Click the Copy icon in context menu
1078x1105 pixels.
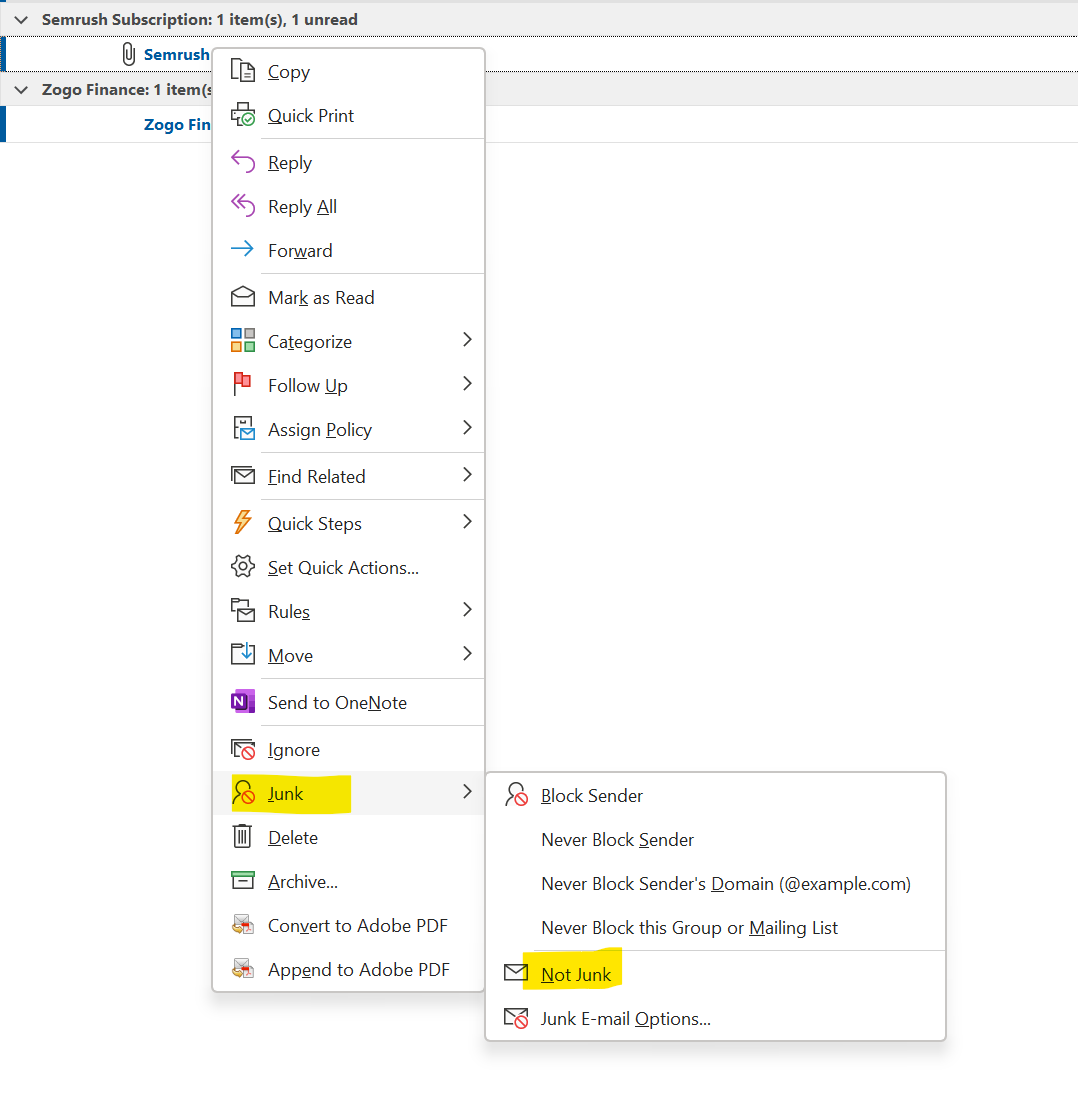click(242, 71)
